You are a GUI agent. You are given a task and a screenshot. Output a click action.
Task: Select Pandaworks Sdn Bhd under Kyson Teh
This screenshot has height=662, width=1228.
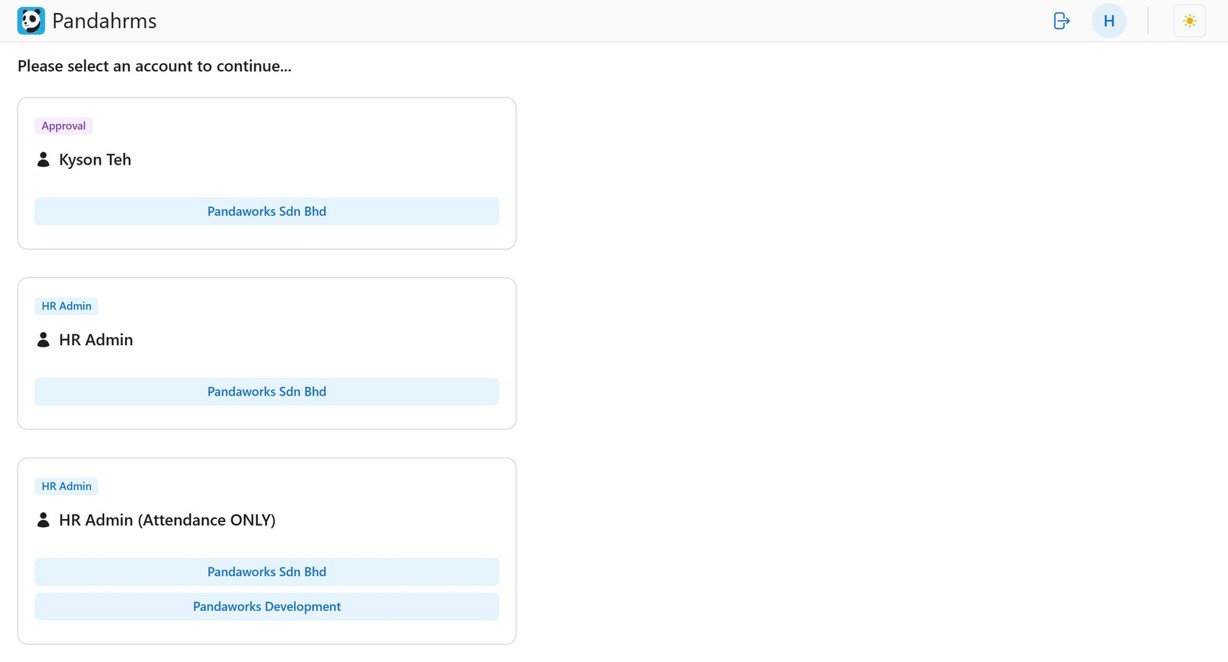(x=266, y=211)
